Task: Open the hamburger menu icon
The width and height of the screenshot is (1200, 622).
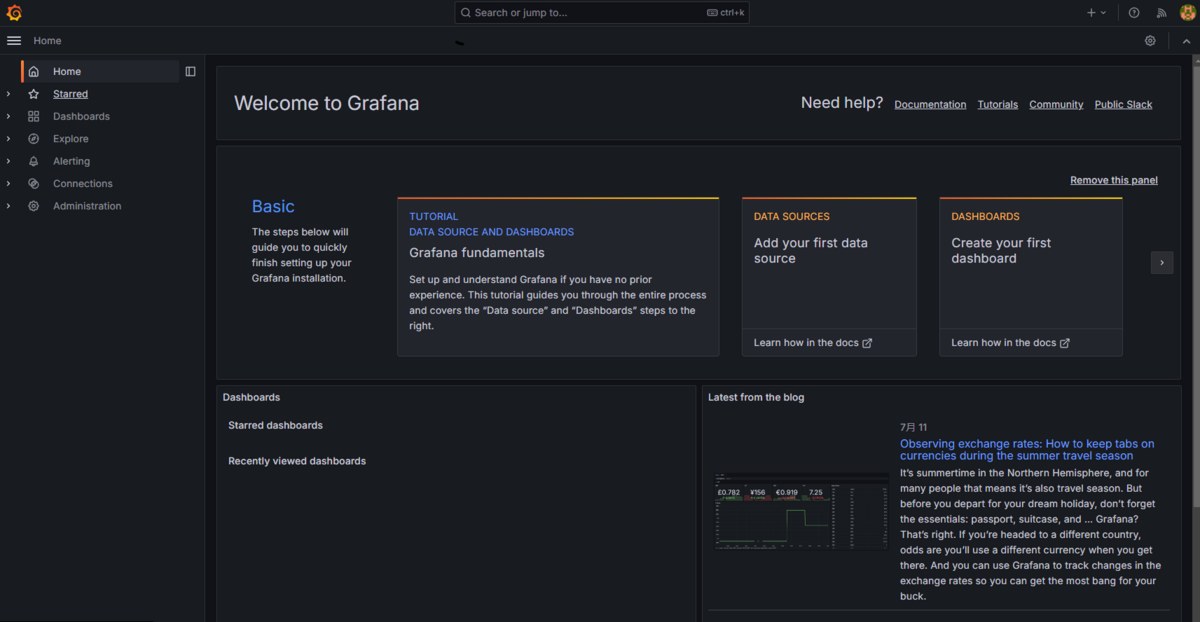Action: point(14,41)
